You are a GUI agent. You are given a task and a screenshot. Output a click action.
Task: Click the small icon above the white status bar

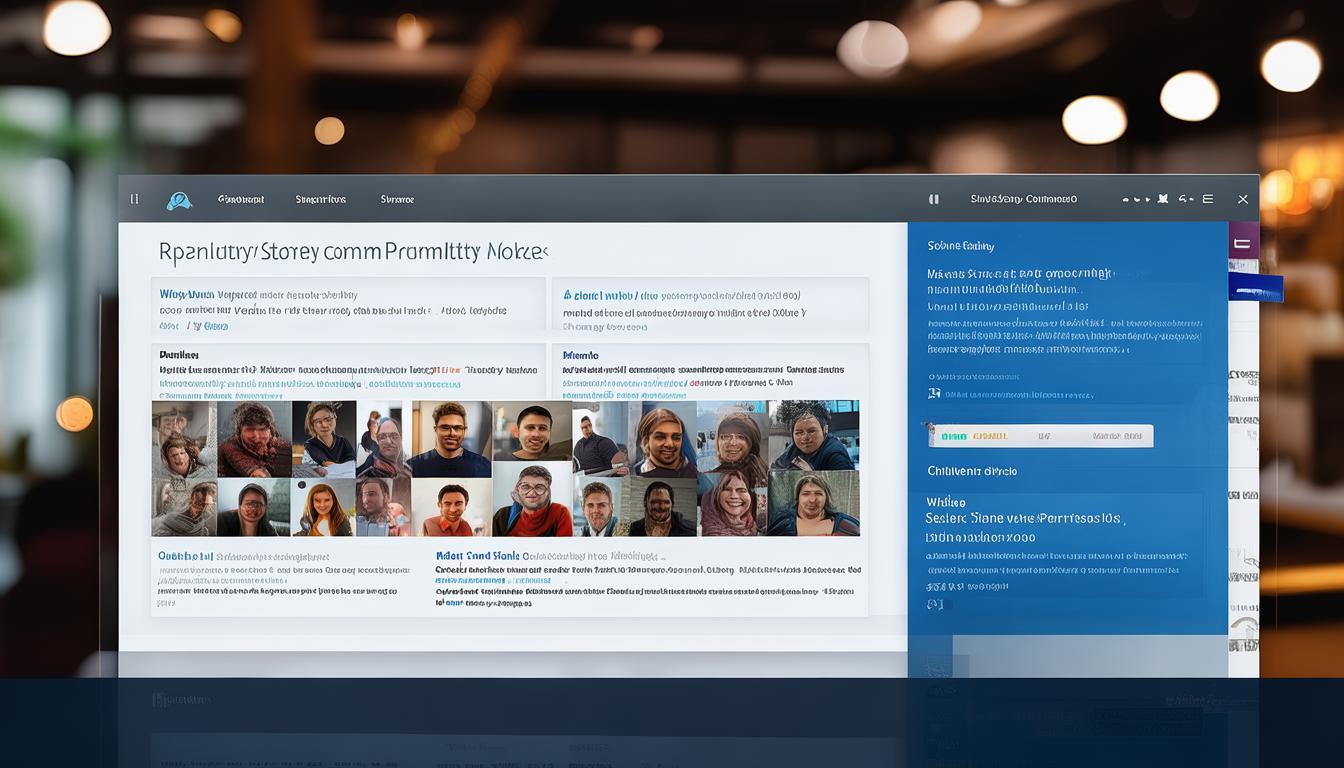934,393
